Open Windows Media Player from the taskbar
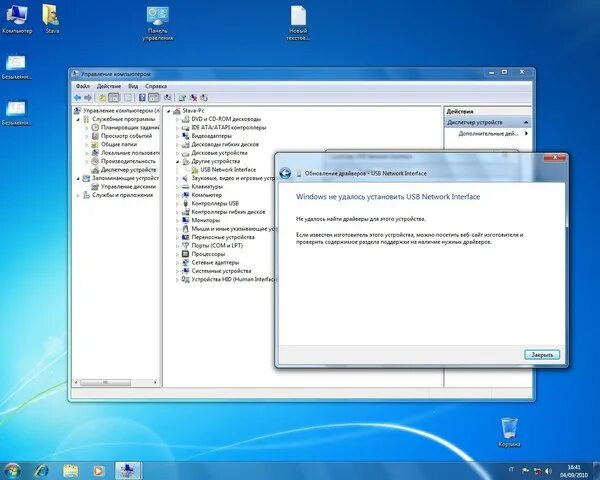Viewport: 600px width, 480px height. (99, 471)
